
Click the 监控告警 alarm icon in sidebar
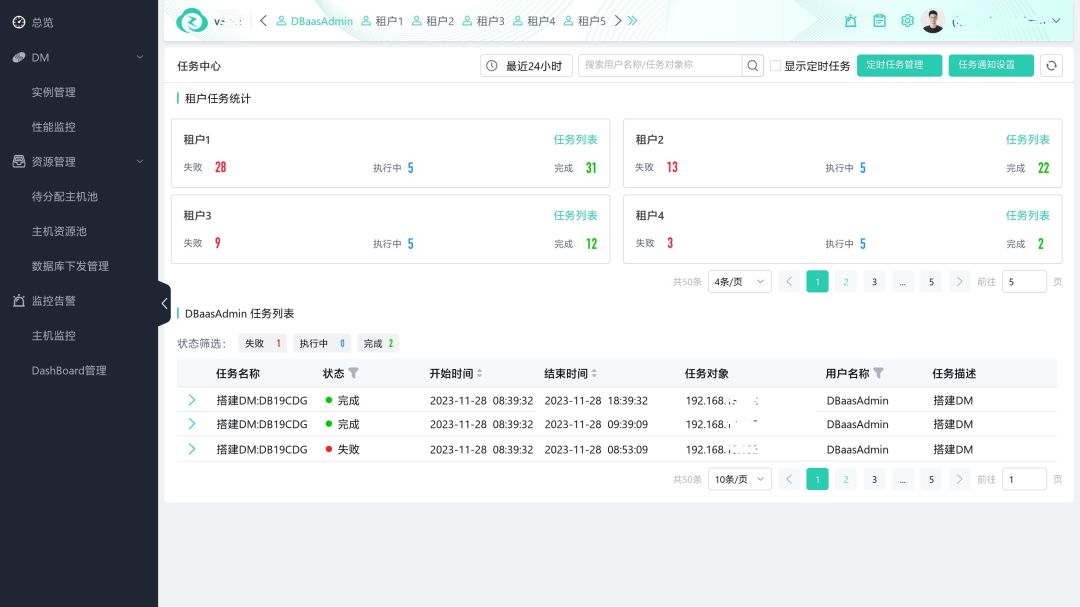19,300
